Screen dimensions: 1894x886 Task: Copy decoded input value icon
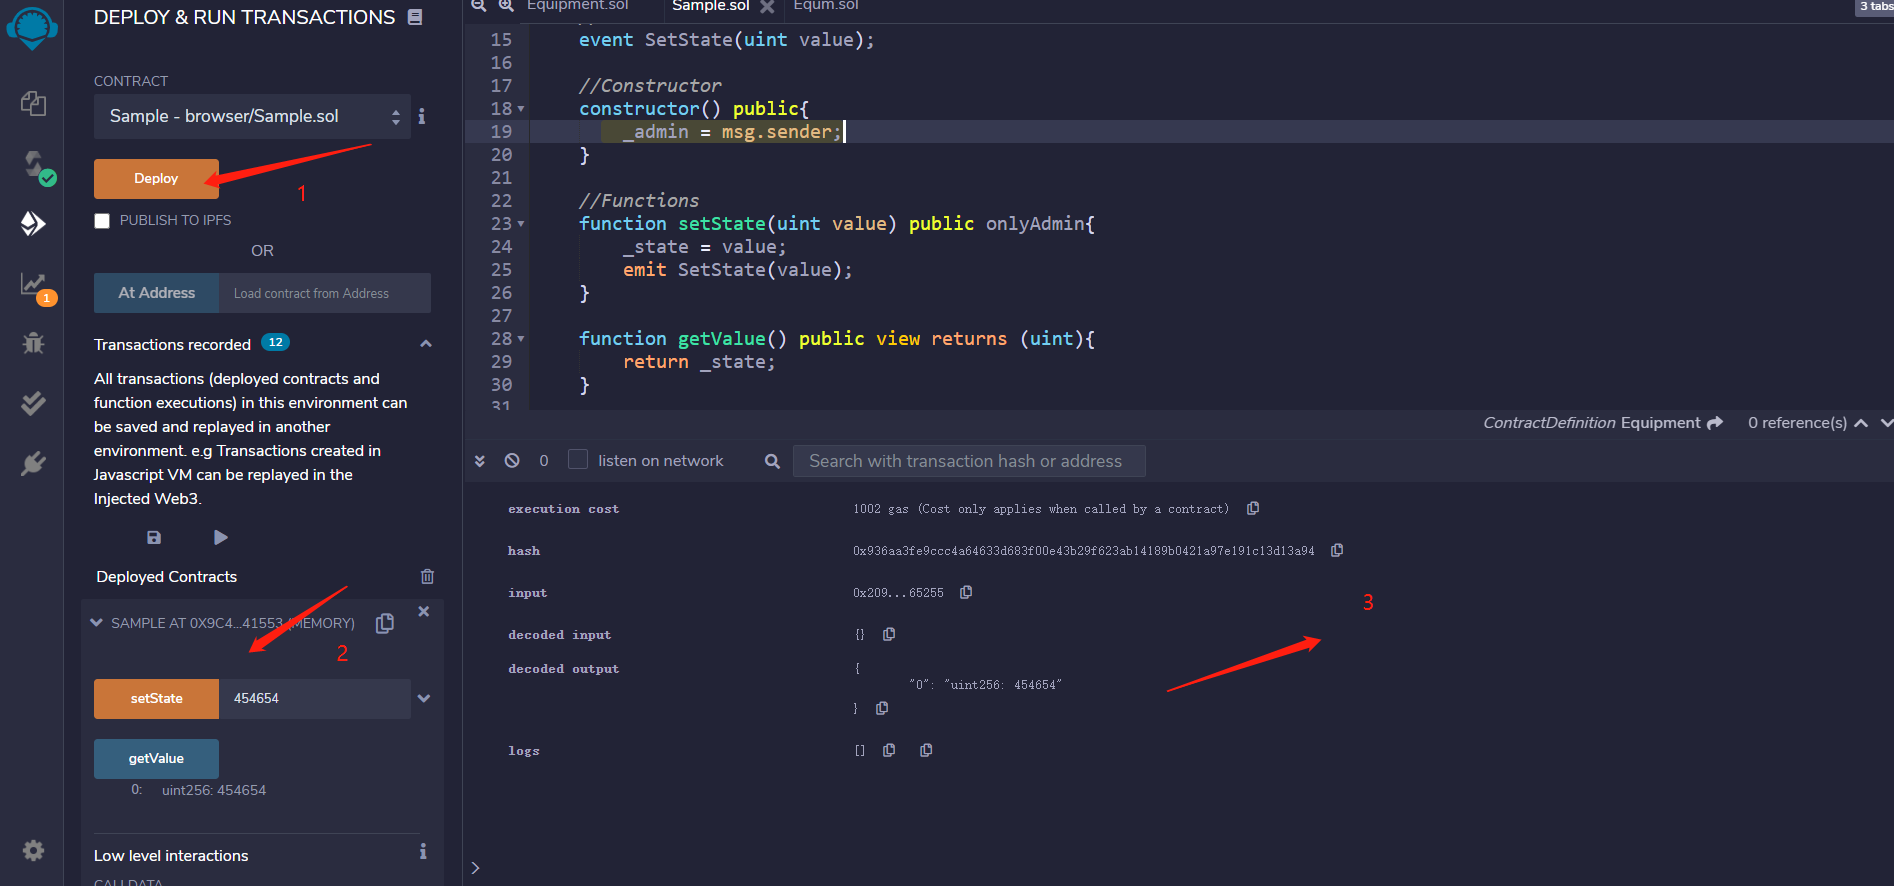(x=889, y=634)
